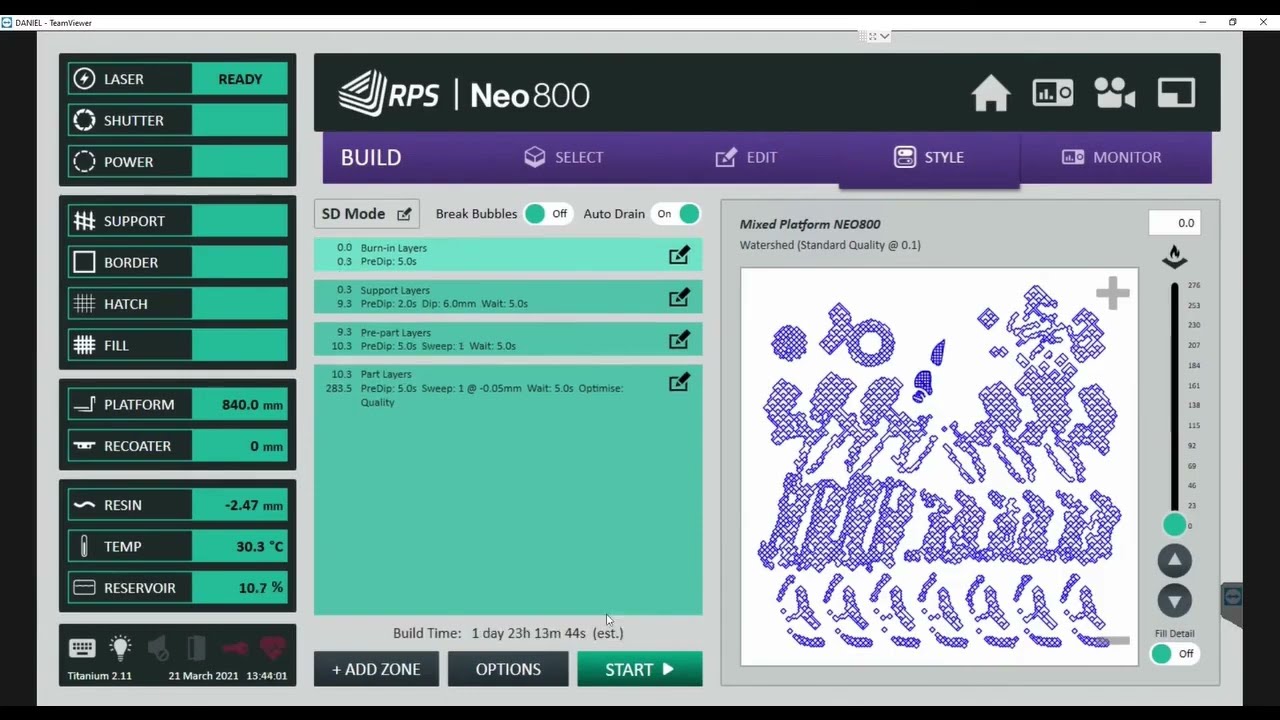Viewport: 1280px width, 720px height.
Task: Switch to the Select tab
Action: [x=564, y=157]
